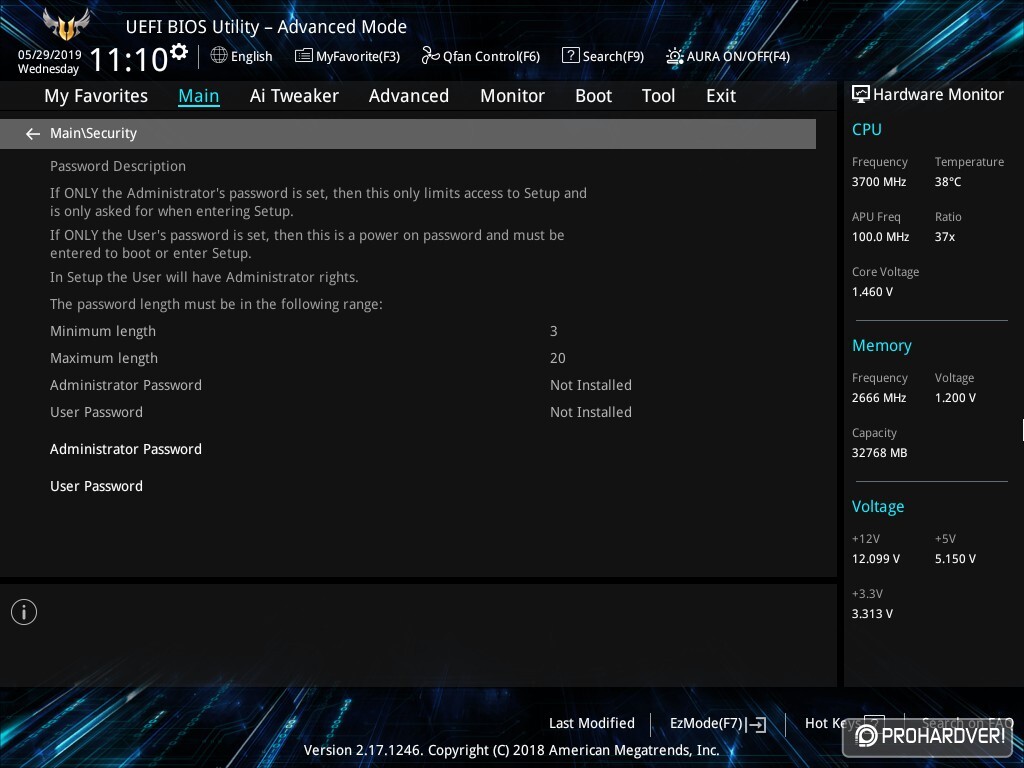
Task: Switch to the Tool tab
Action: pos(658,96)
